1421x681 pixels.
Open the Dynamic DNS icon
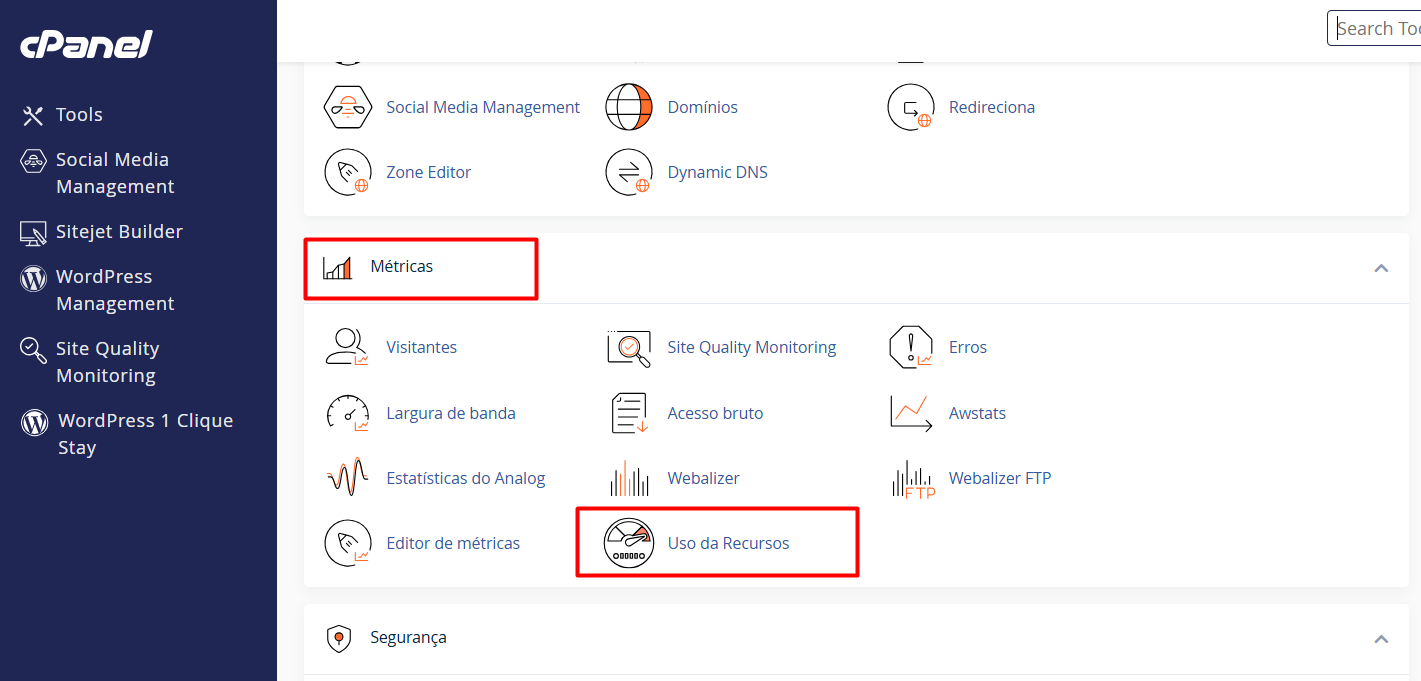(629, 171)
